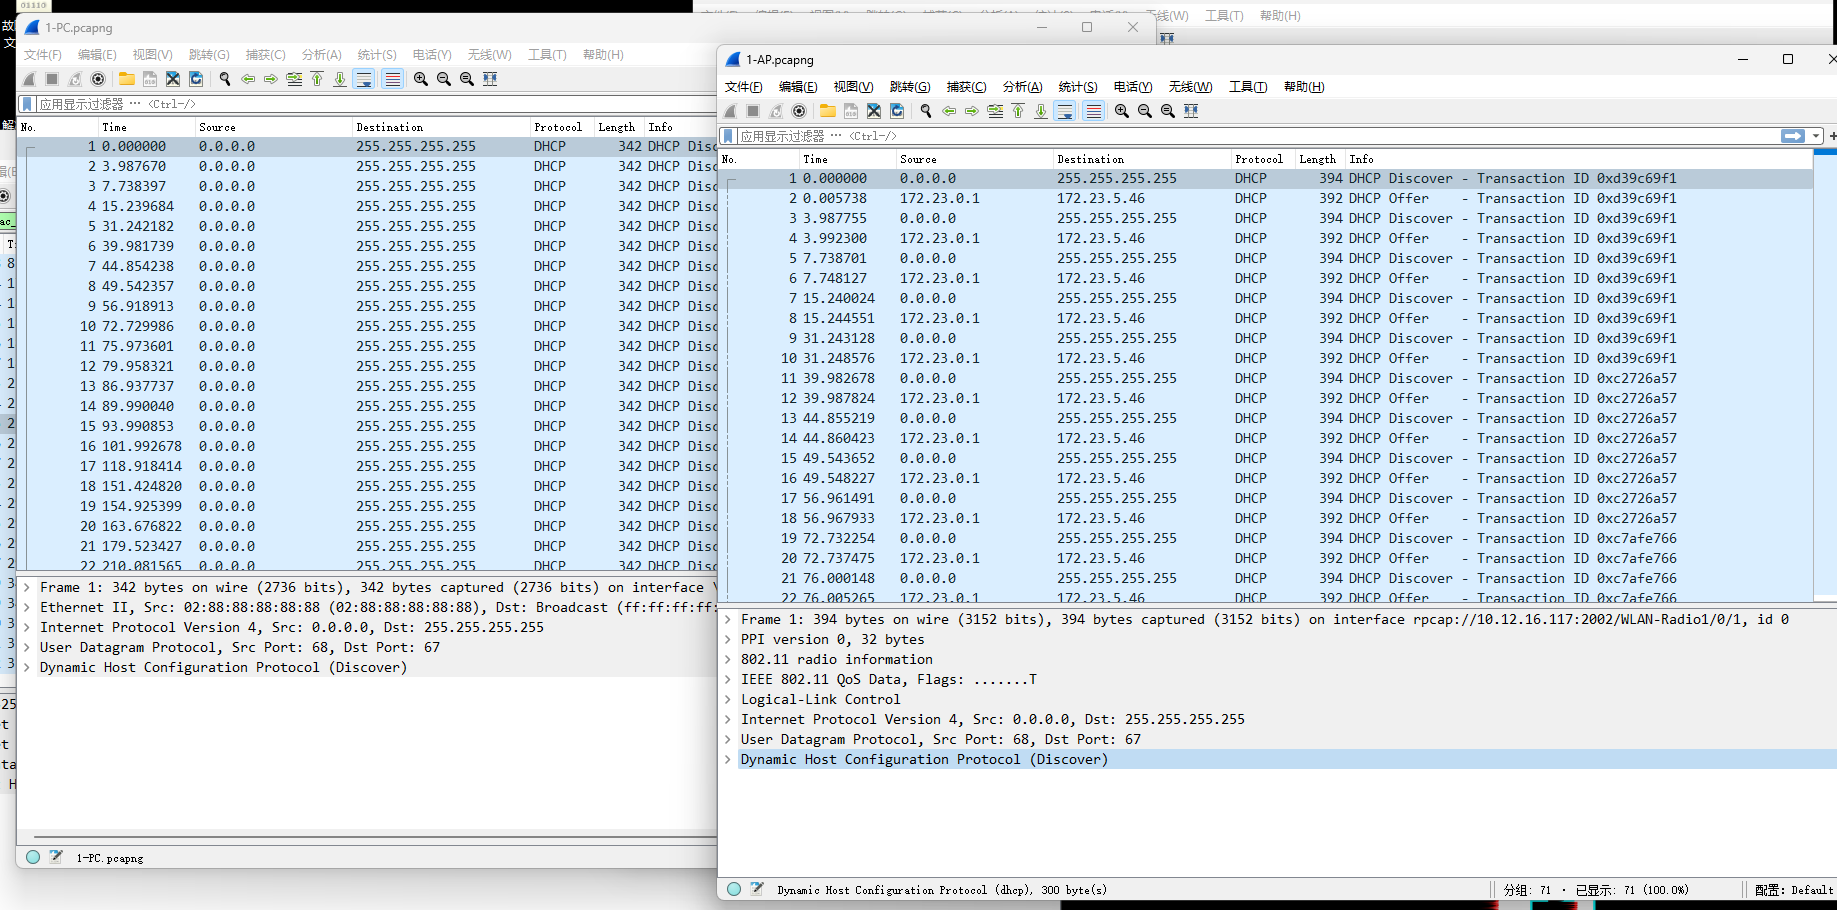Open 无线(W) menu in 1-AP window
The width and height of the screenshot is (1837, 910).
pos(1190,87)
